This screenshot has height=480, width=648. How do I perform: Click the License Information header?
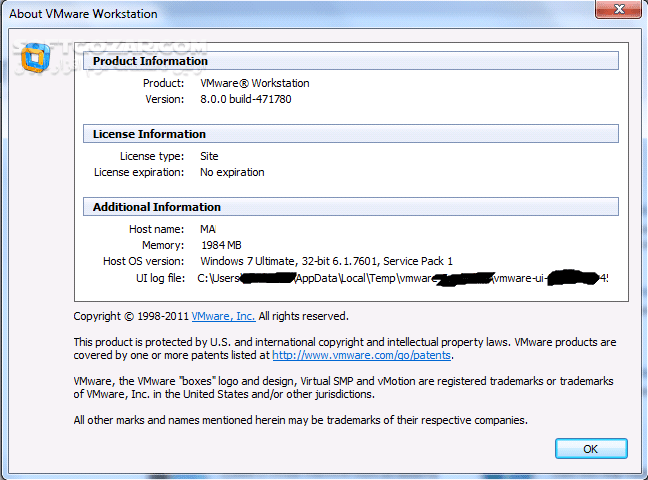click(x=351, y=134)
